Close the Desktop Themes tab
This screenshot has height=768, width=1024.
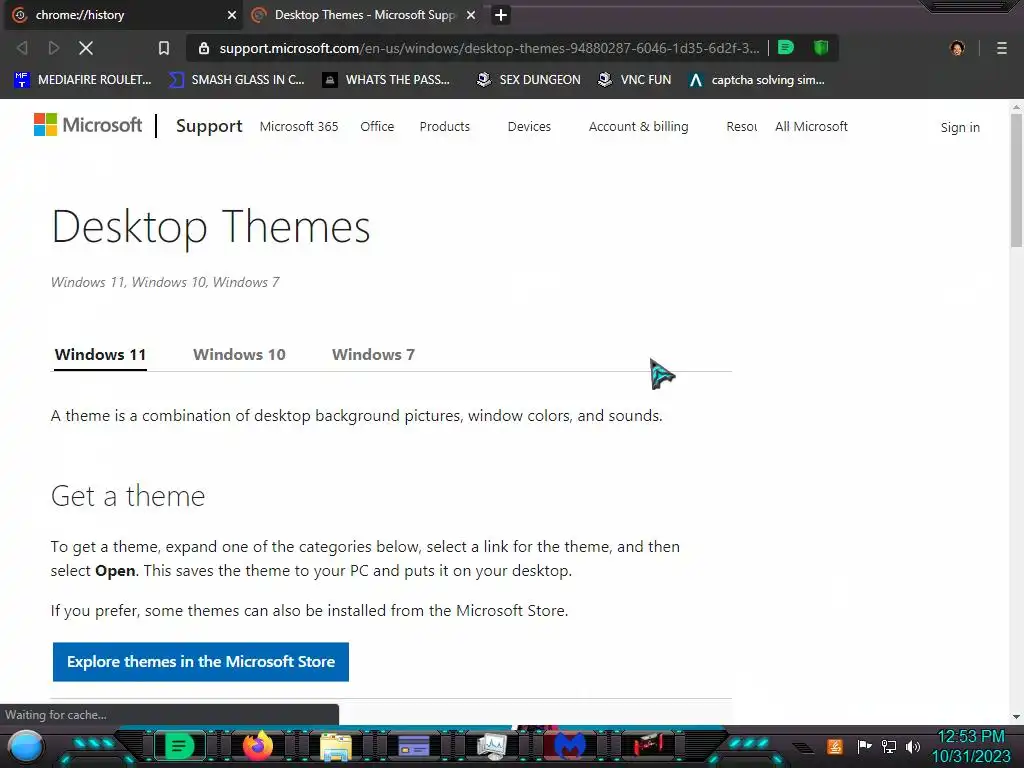[471, 15]
